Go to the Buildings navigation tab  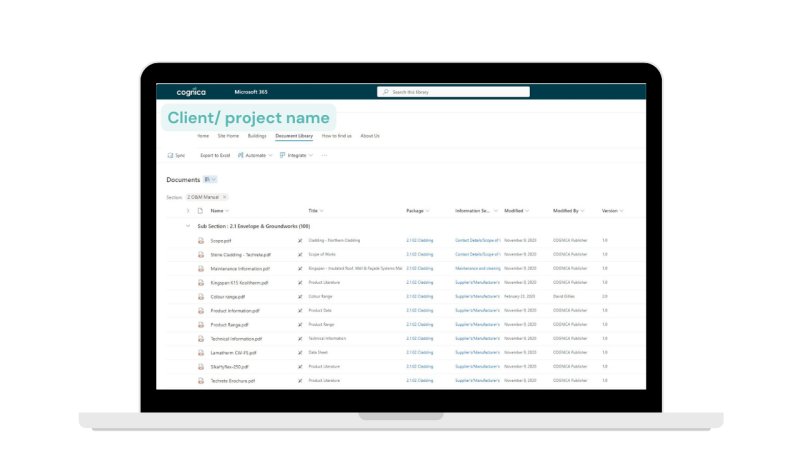[x=257, y=135]
